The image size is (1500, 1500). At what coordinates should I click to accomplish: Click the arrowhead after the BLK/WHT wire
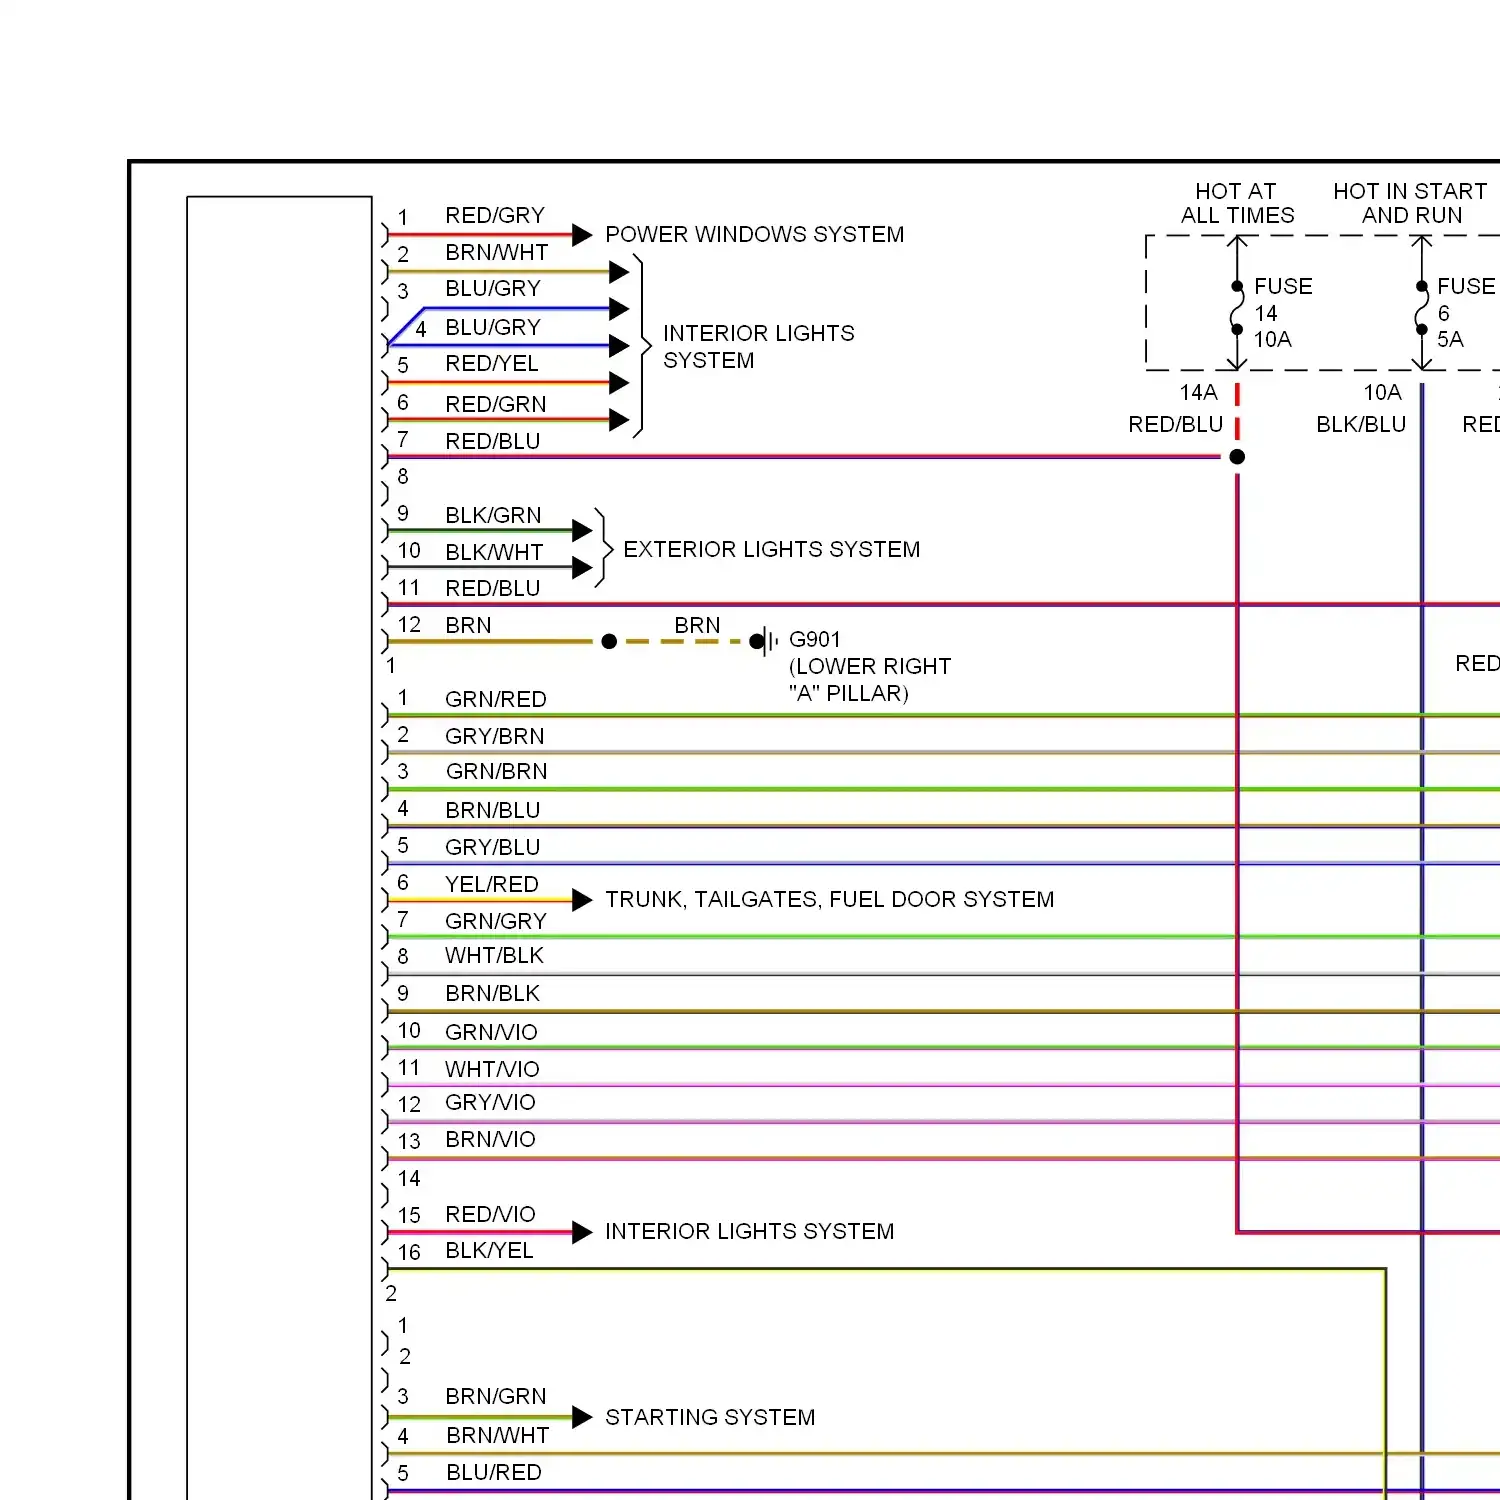pyautogui.click(x=582, y=568)
